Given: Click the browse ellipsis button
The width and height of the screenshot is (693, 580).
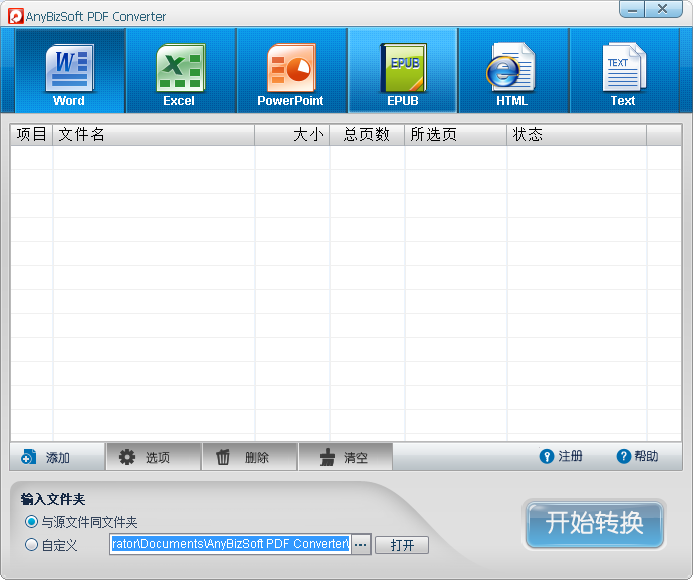Looking at the screenshot, I should pos(361,545).
